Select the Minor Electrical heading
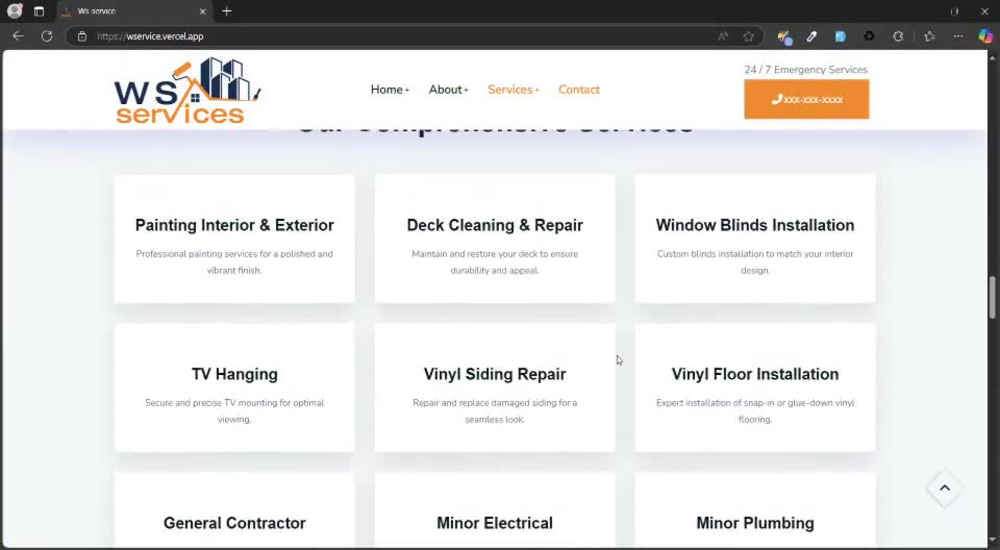The width and height of the screenshot is (1000, 550). click(x=495, y=523)
